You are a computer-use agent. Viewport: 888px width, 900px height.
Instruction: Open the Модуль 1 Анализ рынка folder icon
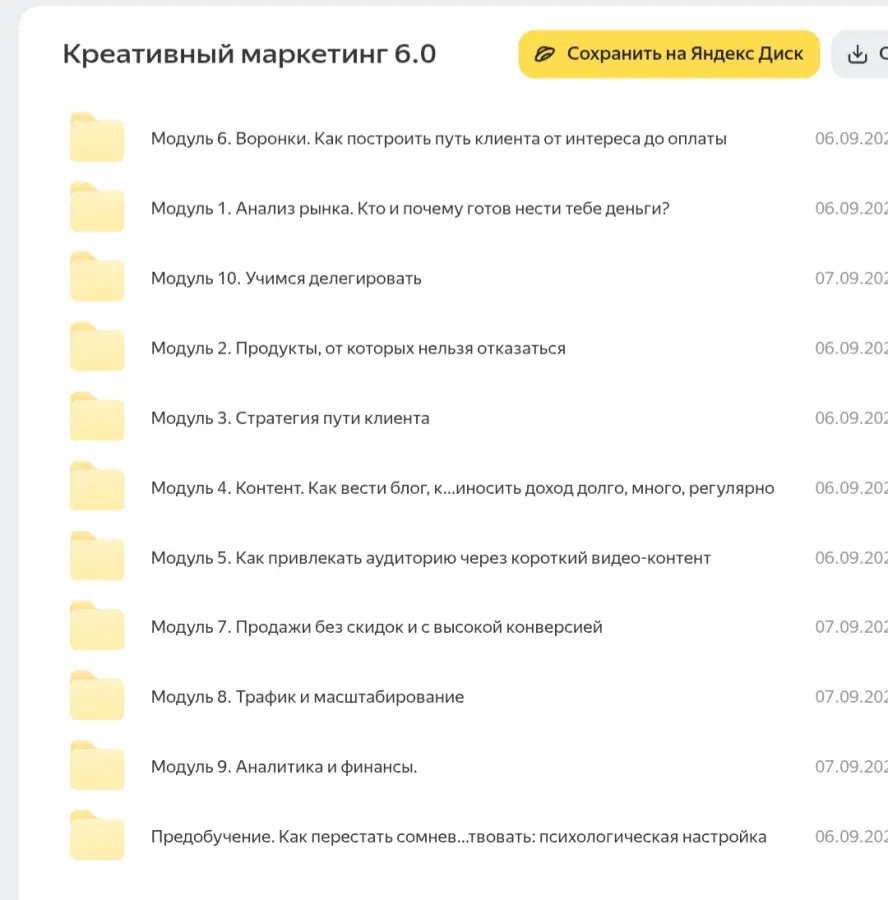tap(97, 208)
